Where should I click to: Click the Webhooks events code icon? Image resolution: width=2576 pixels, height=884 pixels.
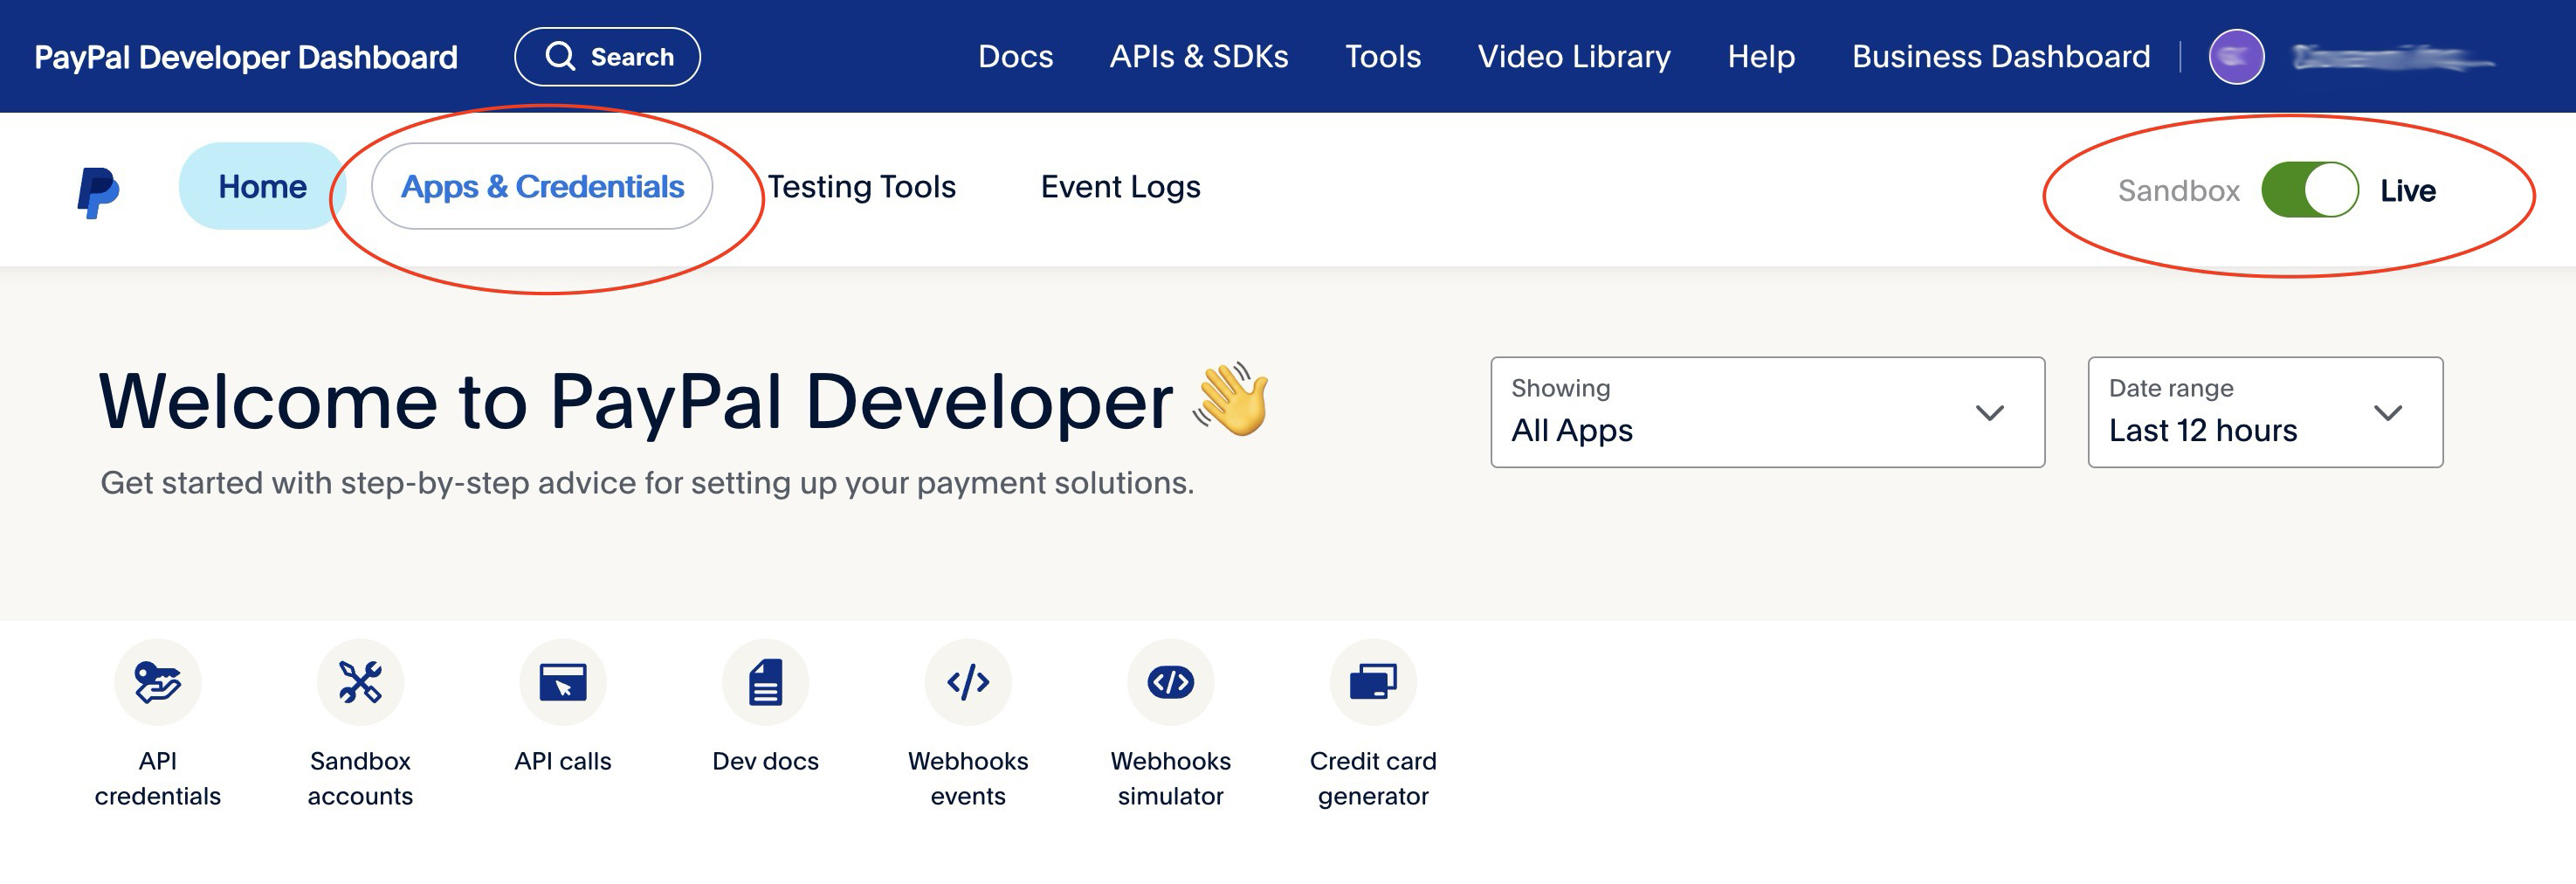pos(968,682)
